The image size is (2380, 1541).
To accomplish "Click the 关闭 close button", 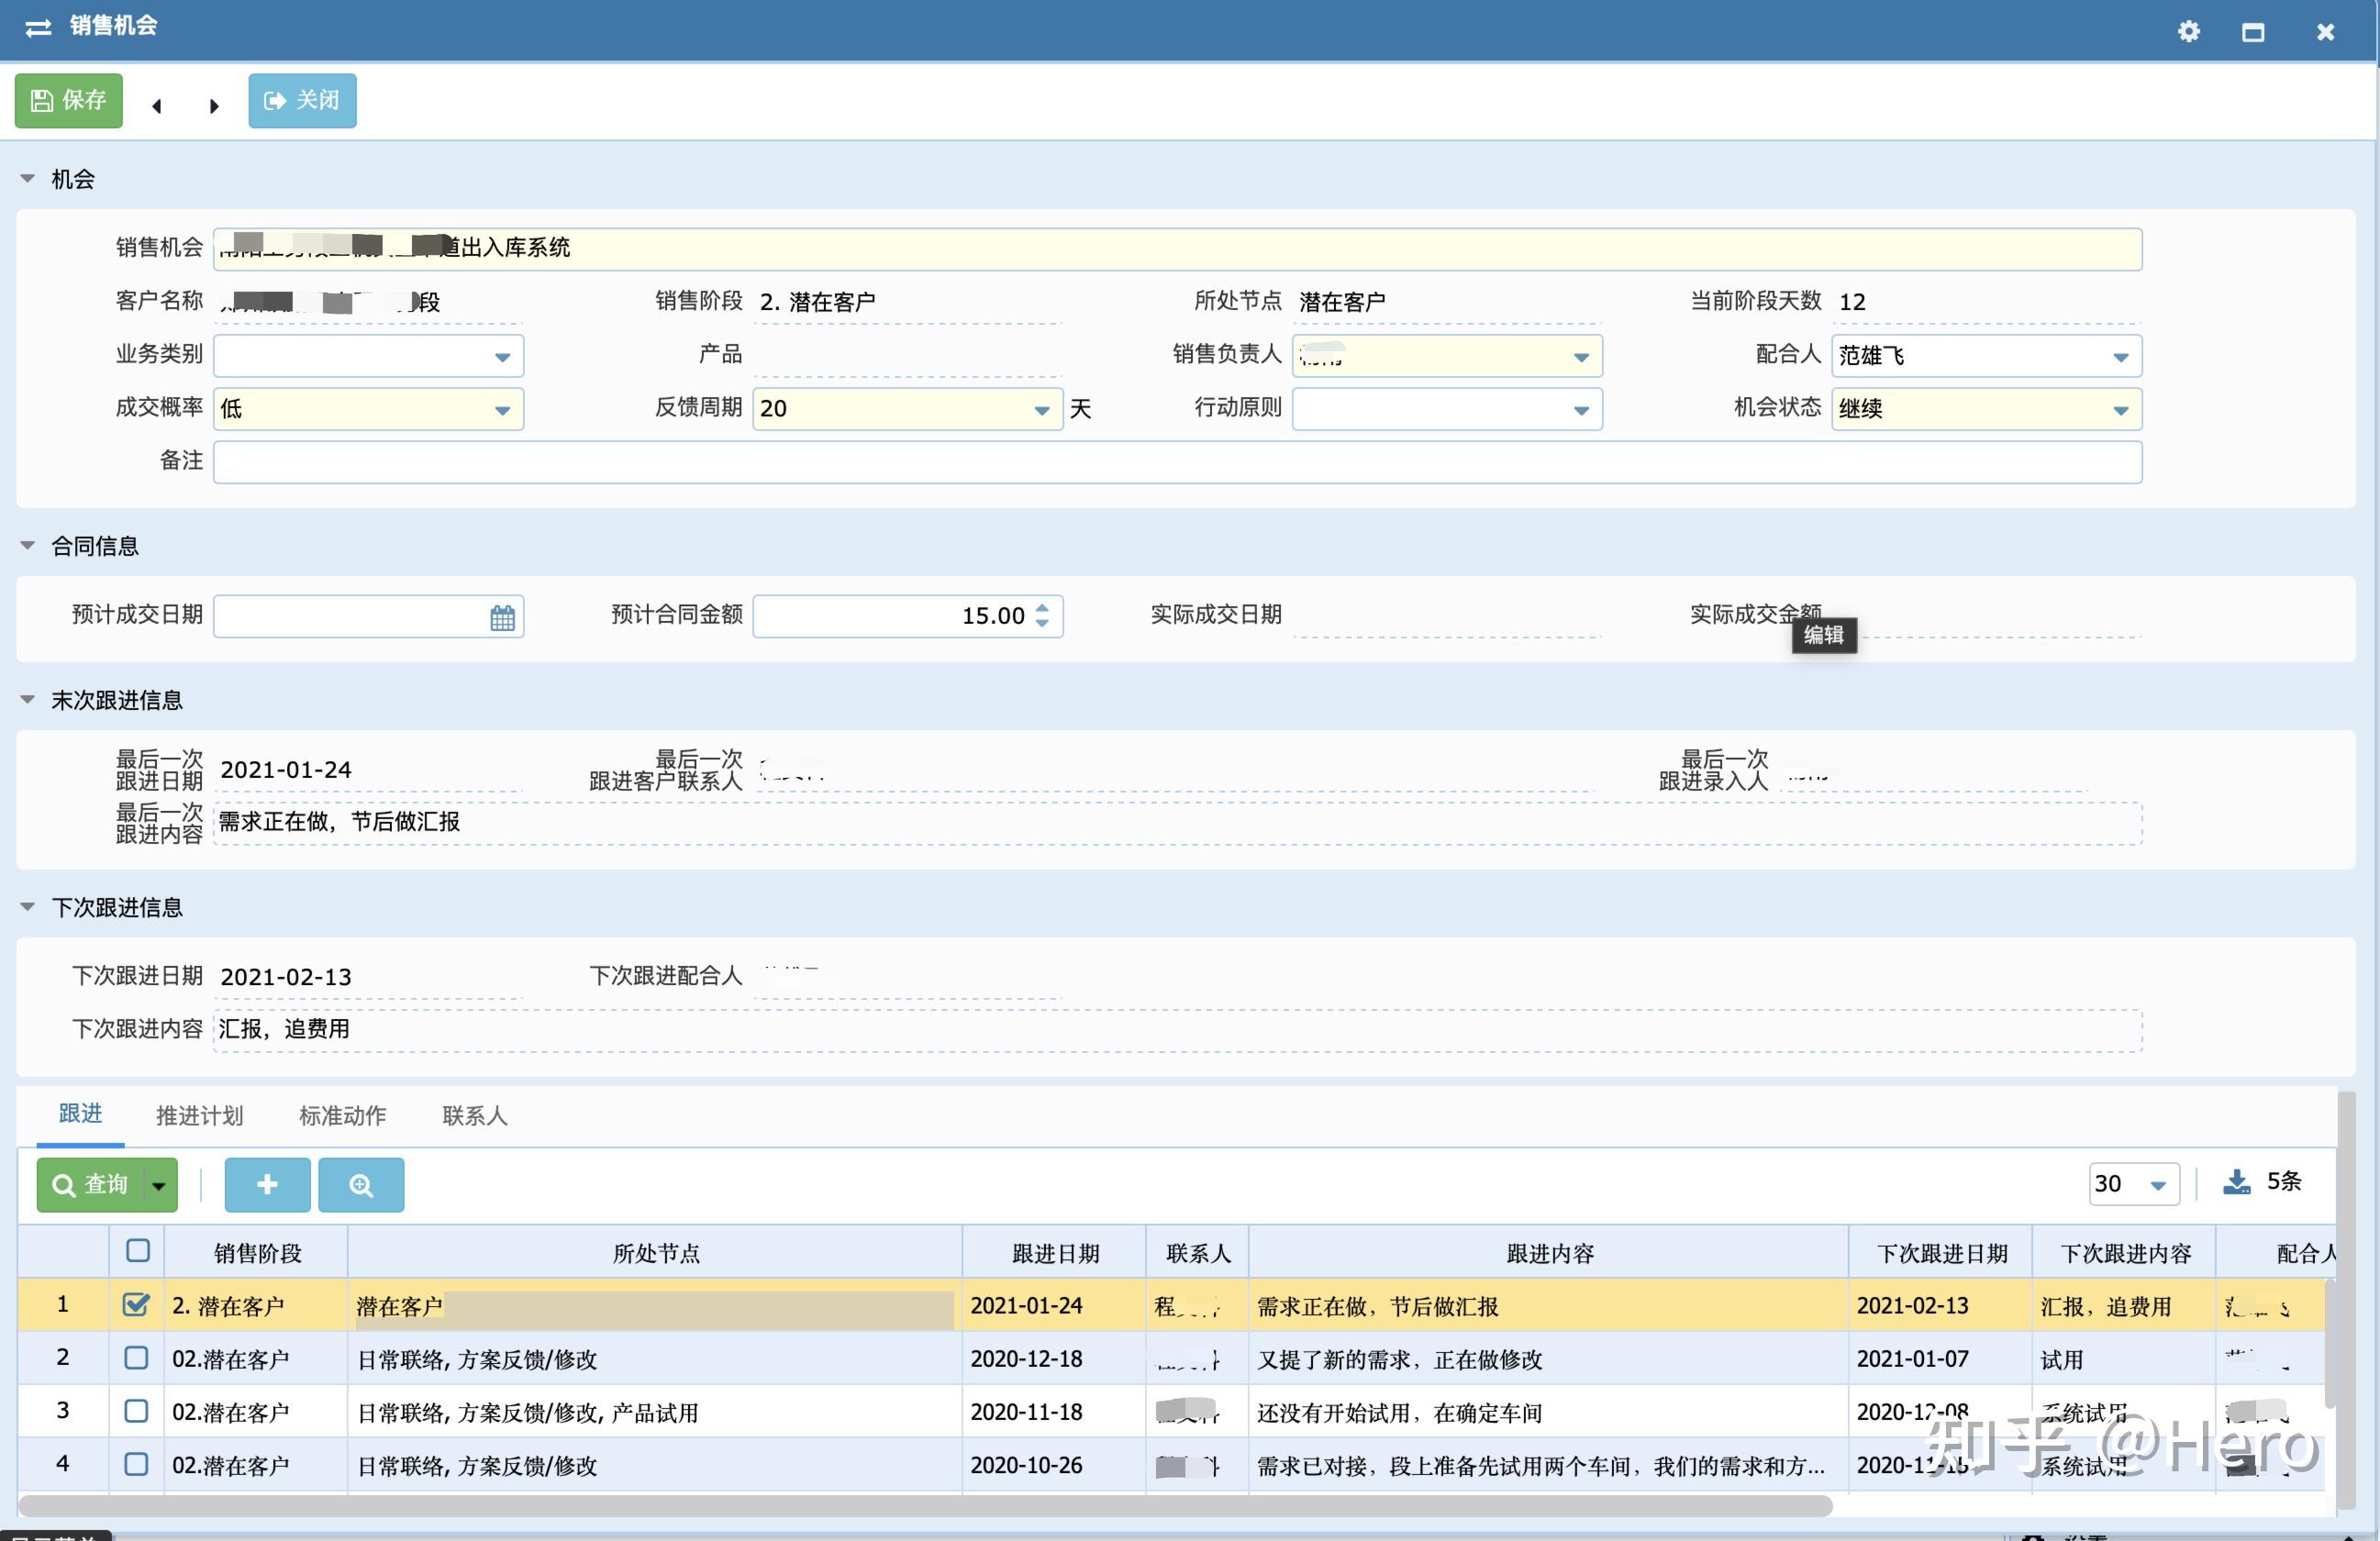I will [302, 100].
